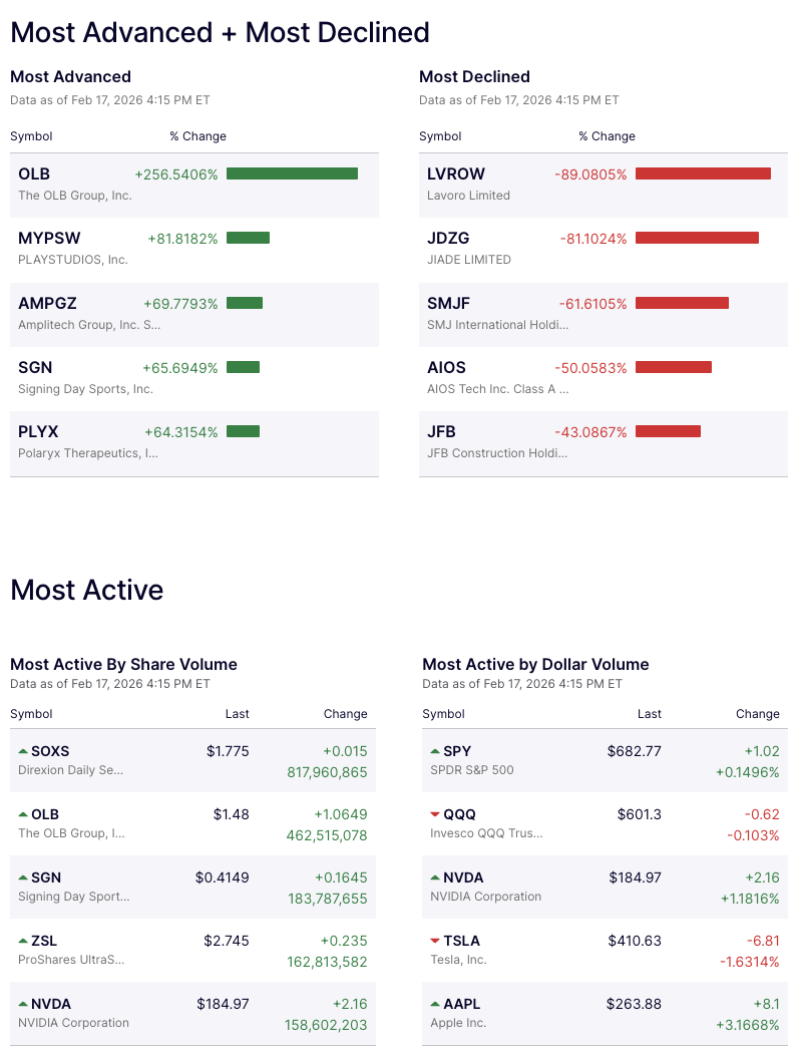This screenshot has width=800, height=1057.
Task: Open the JDZG JIADE Limited symbol
Action: click(450, 238)
